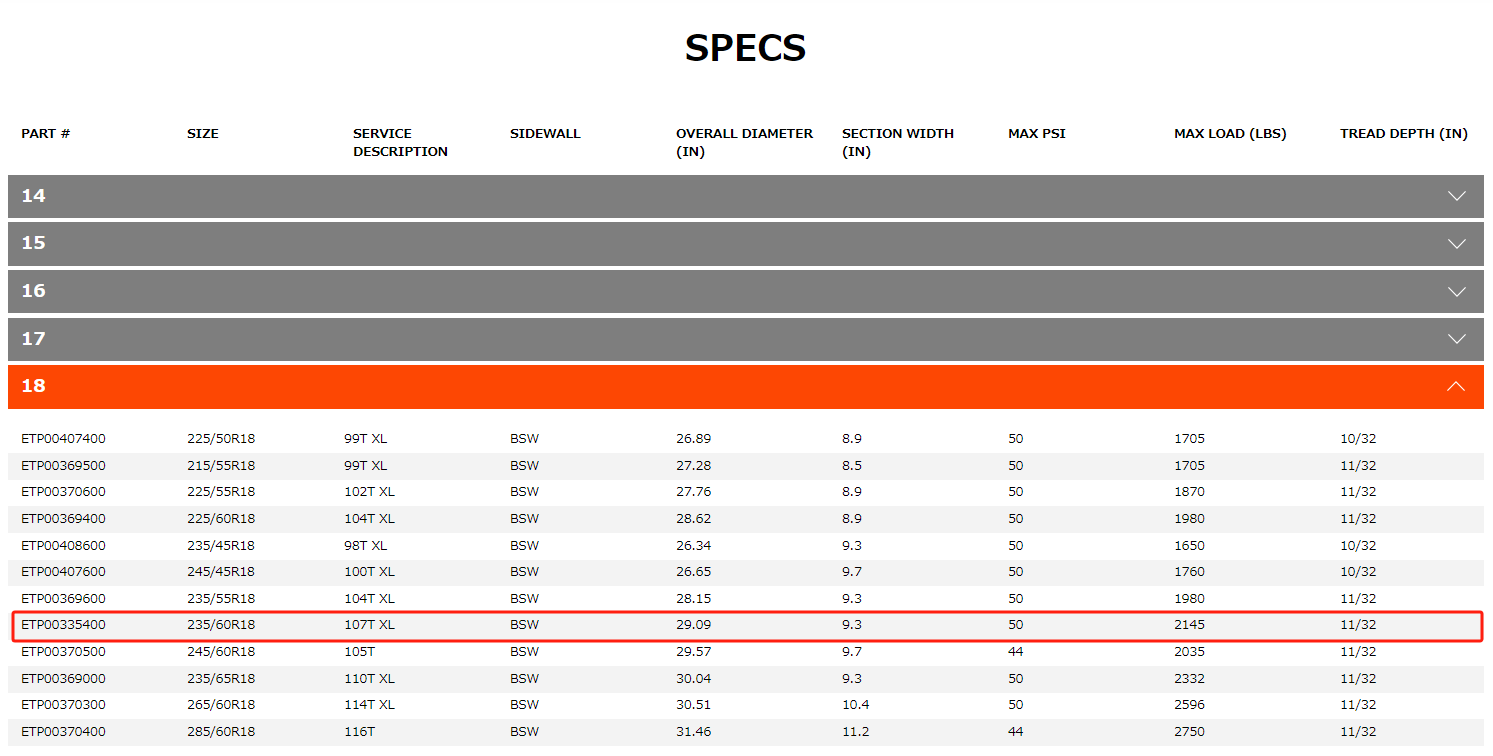Expand the 14 inch size section chevron

pyautogui.click(x=1456, y=196)
